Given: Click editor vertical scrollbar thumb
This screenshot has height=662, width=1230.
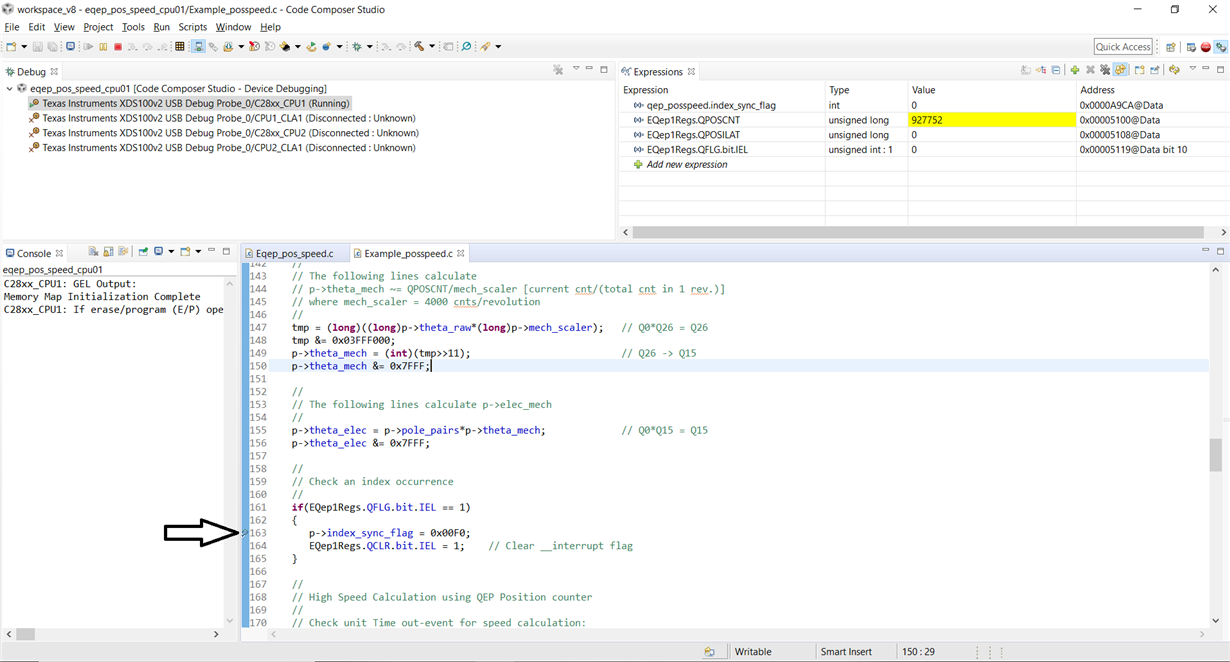Looking at the screenshot, I should 1216,455.
